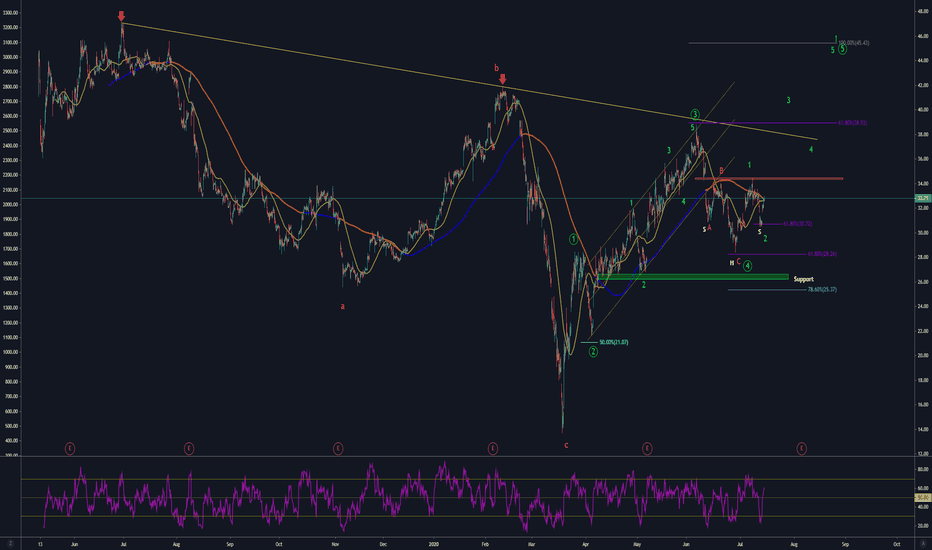Click the current price label 33.29 on price axis
Viewport: 932px width, 550px height.
click(x=922, y=198)
